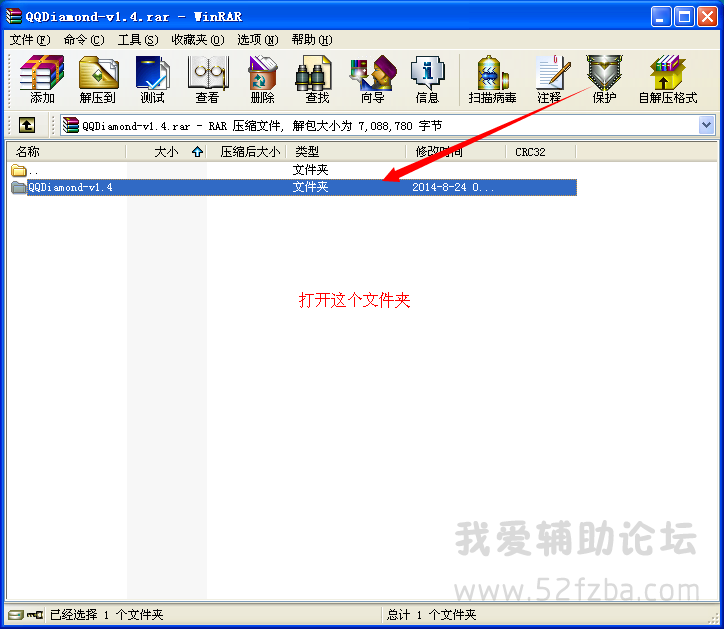This screenshot has height=629, width=724.
Task: Sort by the CRC32 column header
Action: [541, 151]
